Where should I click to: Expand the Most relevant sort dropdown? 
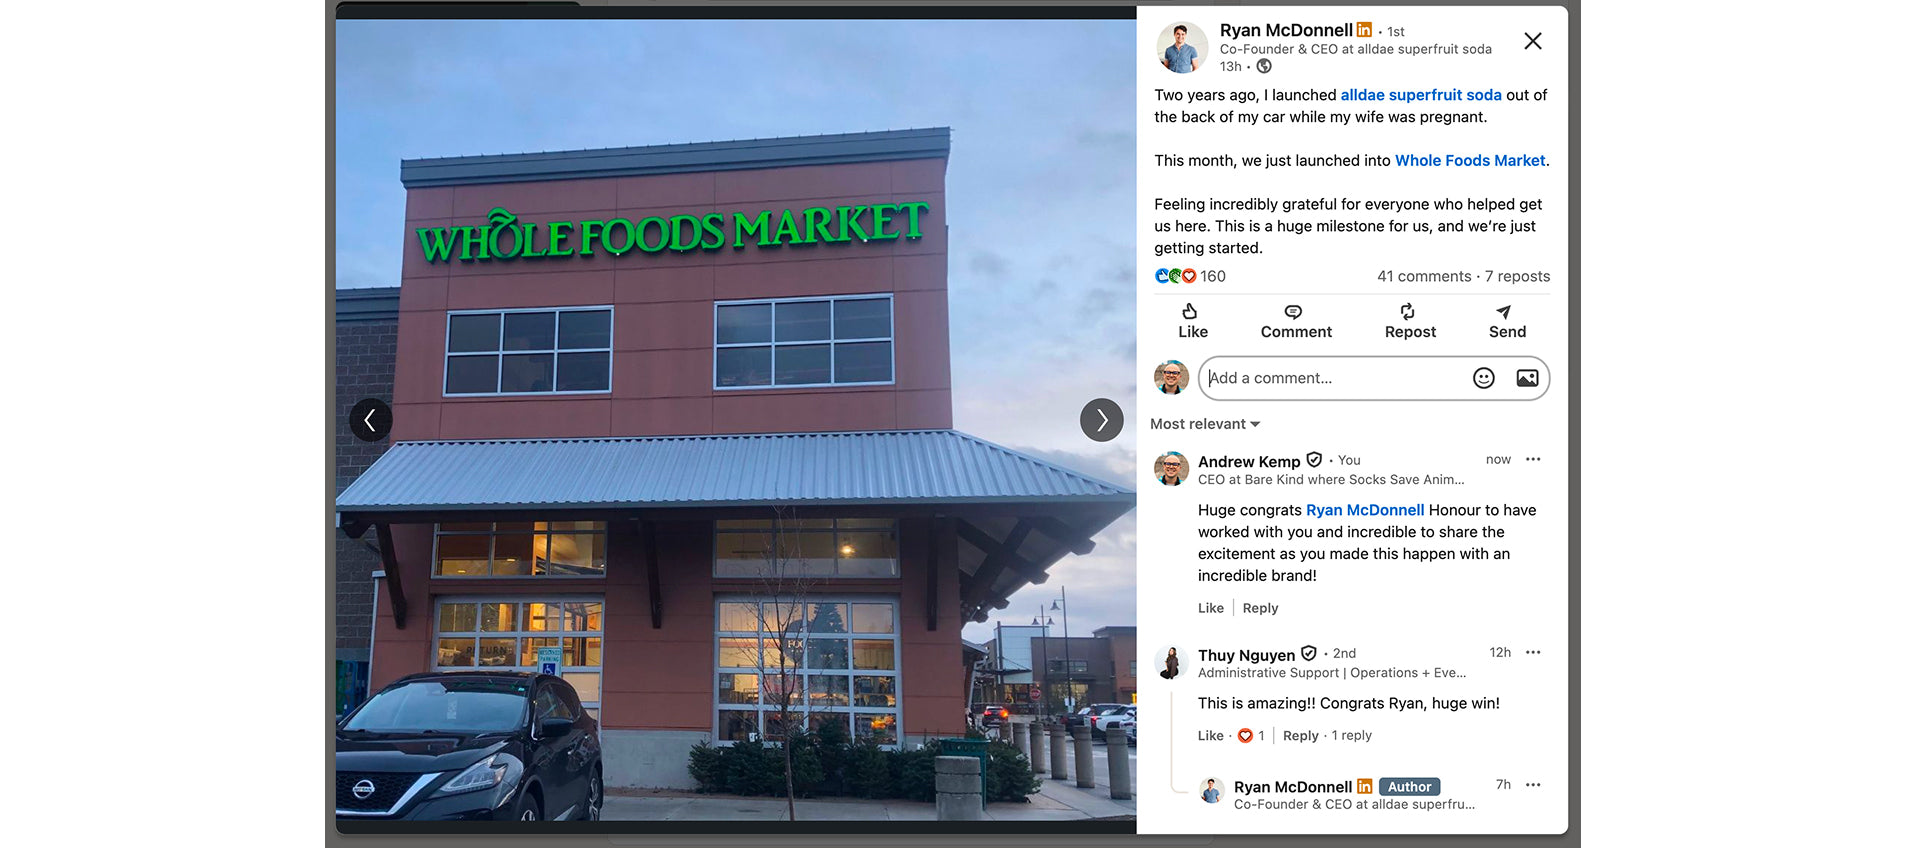point(1205,424)
